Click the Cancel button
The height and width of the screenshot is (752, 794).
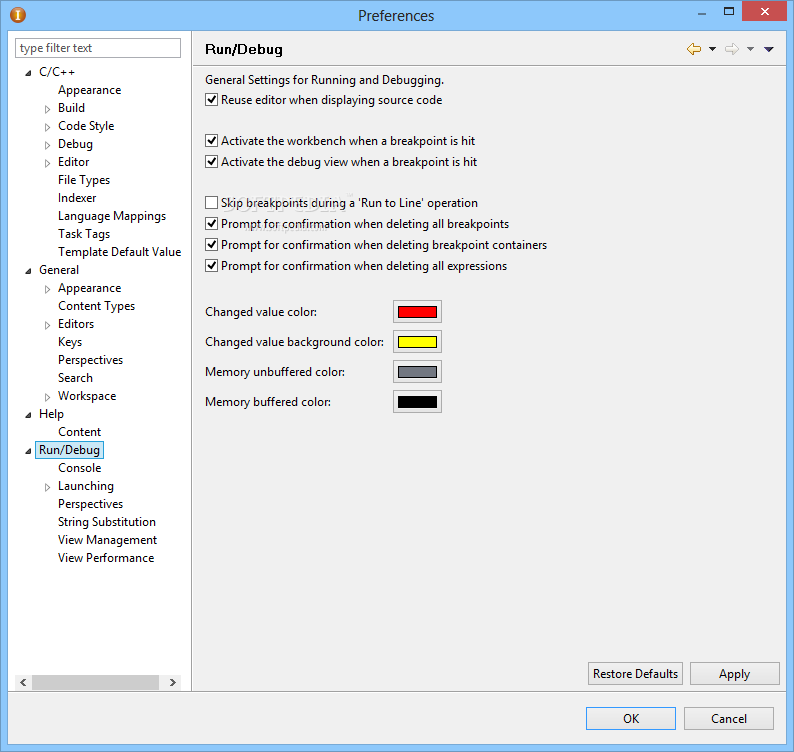coord(729,719)
